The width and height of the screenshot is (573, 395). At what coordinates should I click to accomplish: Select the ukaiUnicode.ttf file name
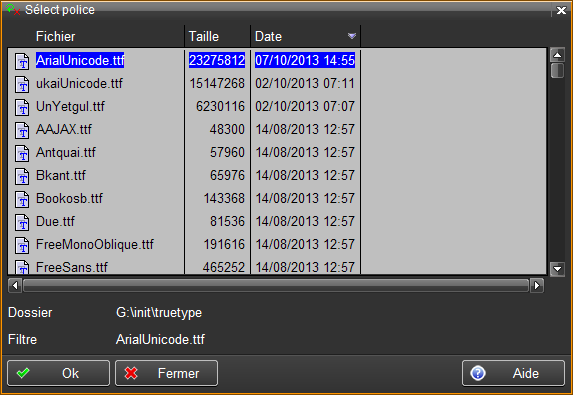(x=79, y=83)
